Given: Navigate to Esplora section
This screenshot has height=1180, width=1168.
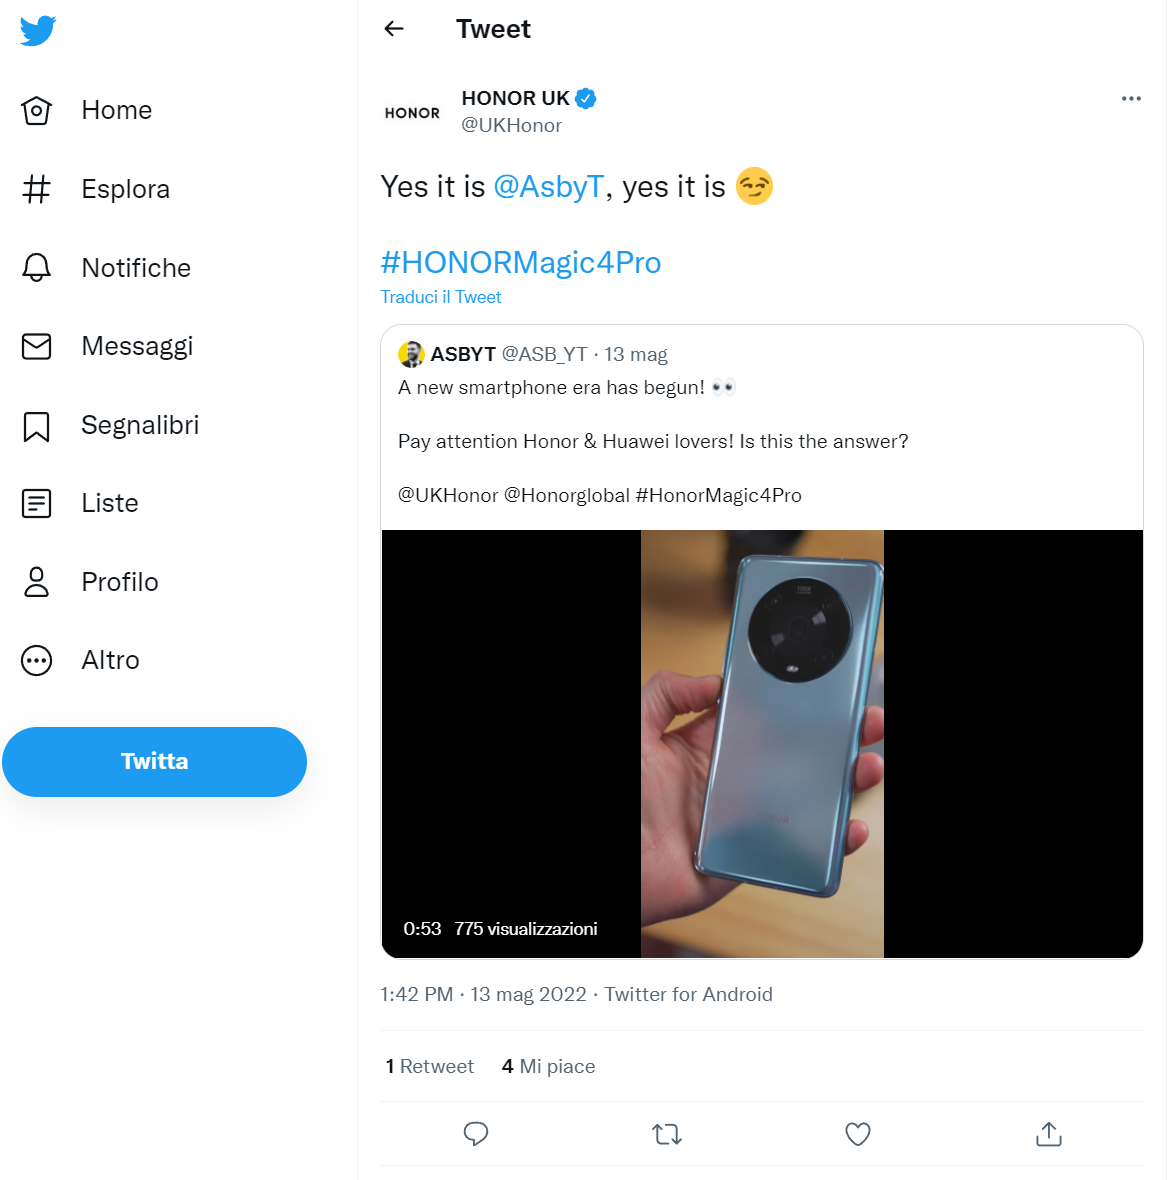Looking at the screenshot, I should click(125, 189).
